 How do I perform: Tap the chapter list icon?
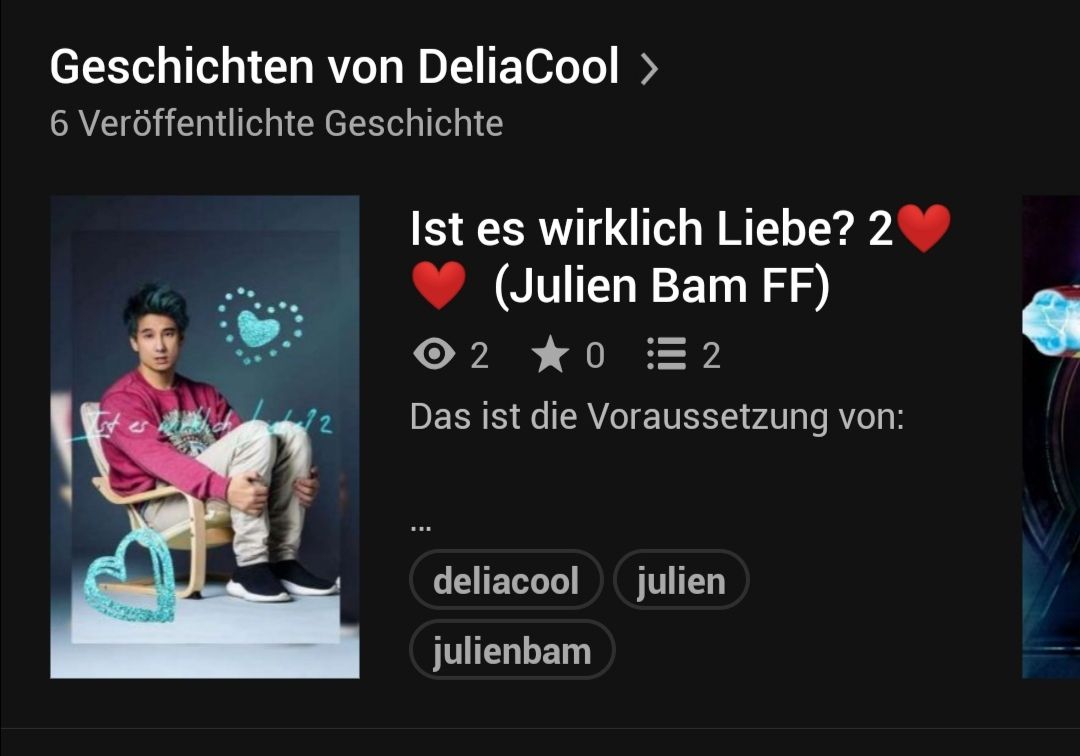click(x=666, y=355)
